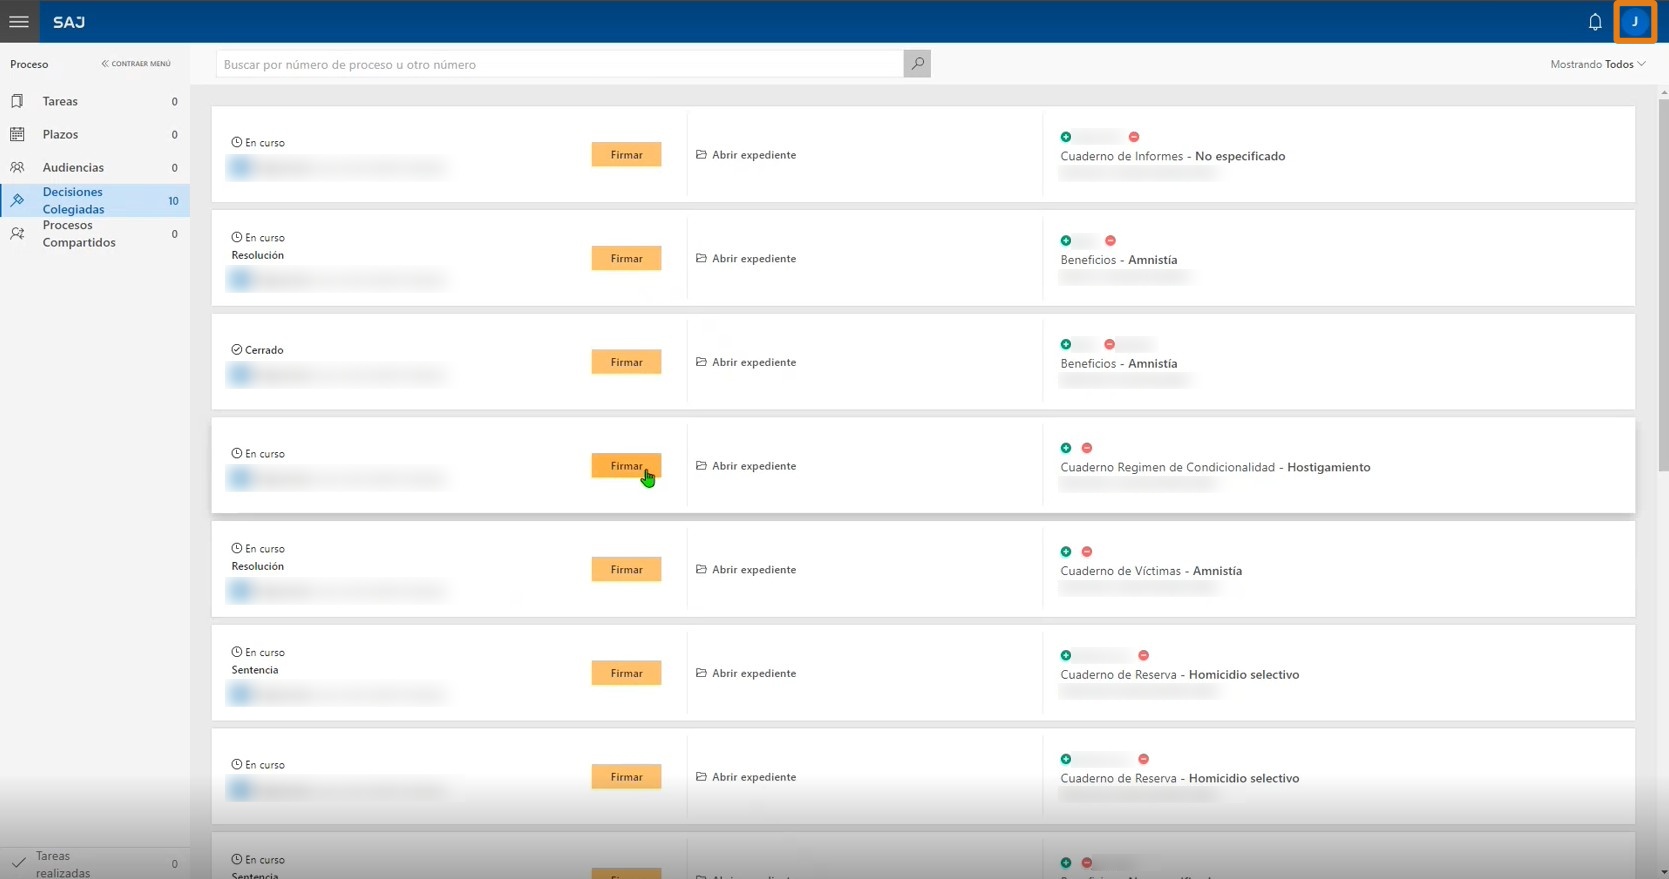
Task: Click the Cerrado status label
Action: [x=258, y=350]
